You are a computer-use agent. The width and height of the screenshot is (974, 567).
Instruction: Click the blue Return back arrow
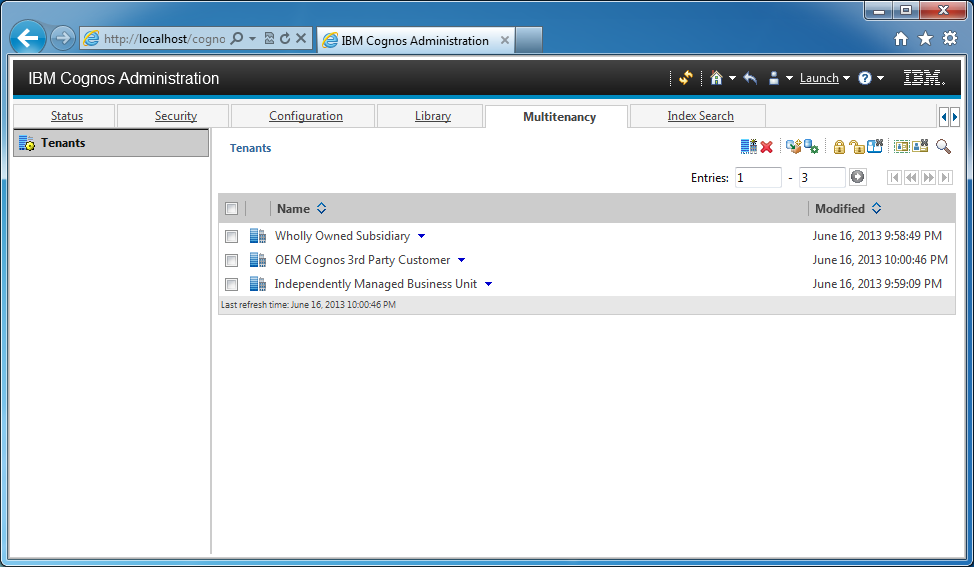point(750,78)
